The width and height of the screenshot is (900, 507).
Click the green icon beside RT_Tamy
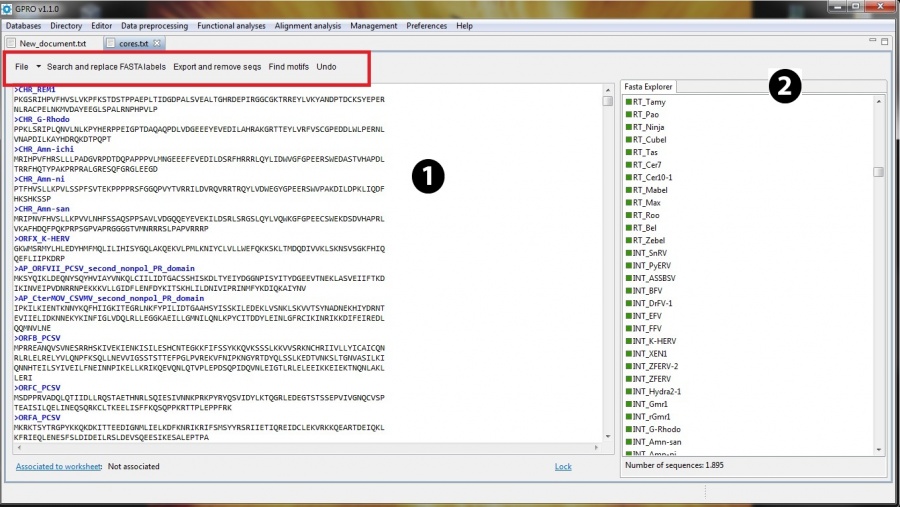tap(628, 102)
